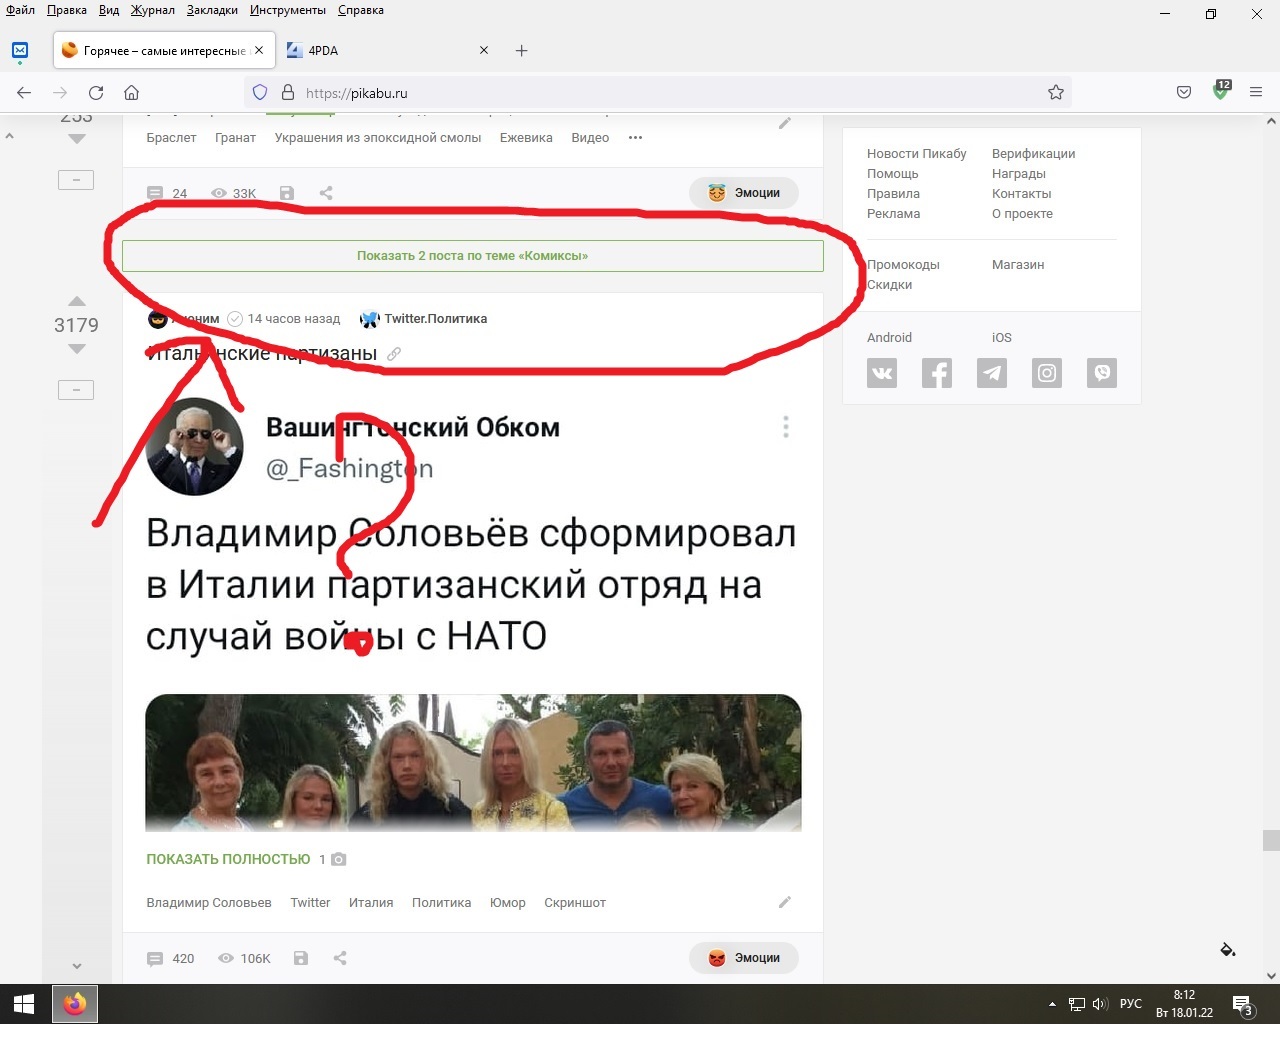The height and width of the screenshot is (1054, 1280).
Task: Open Pikabu's VK page icon
Action: pos(882,373)
